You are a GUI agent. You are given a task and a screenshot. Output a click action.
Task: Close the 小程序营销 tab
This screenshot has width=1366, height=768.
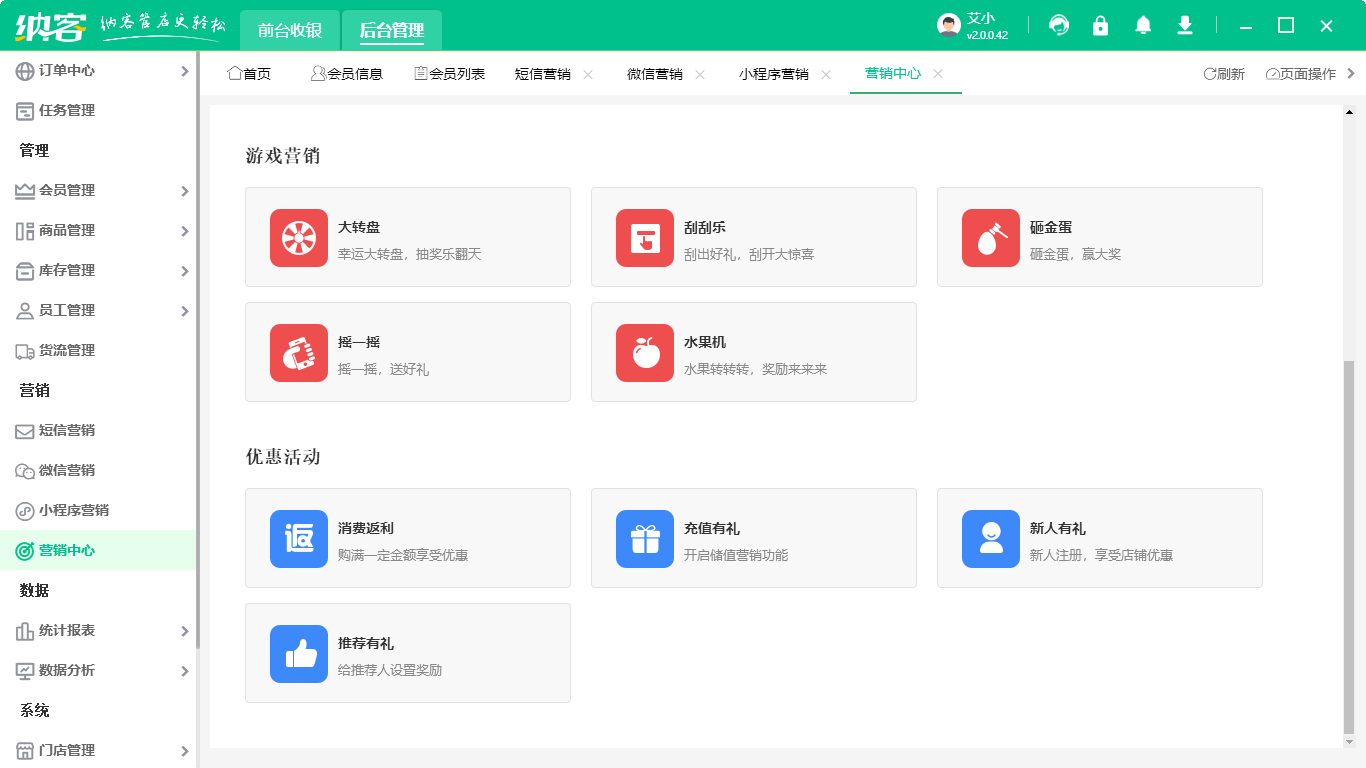(826, 74)
